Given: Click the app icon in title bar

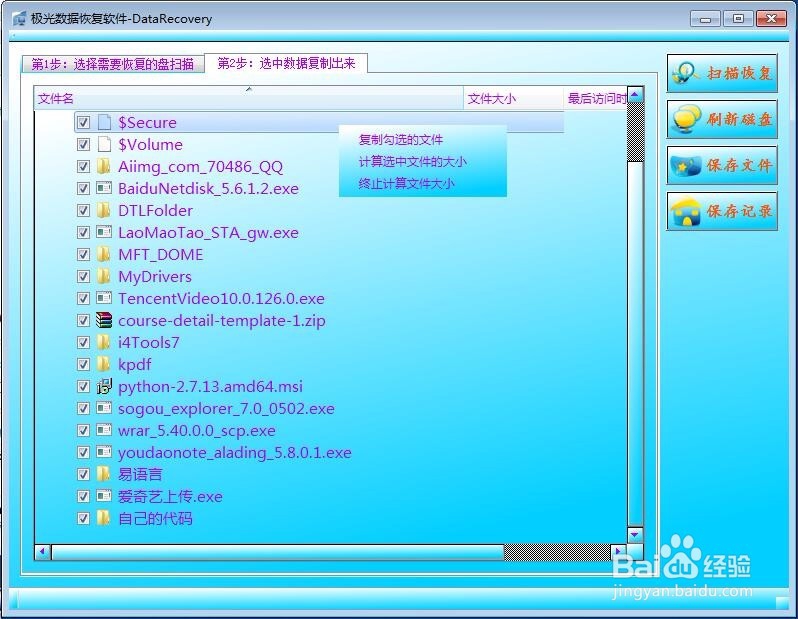Looking at the screenshot, I should [x=19, y=19].
